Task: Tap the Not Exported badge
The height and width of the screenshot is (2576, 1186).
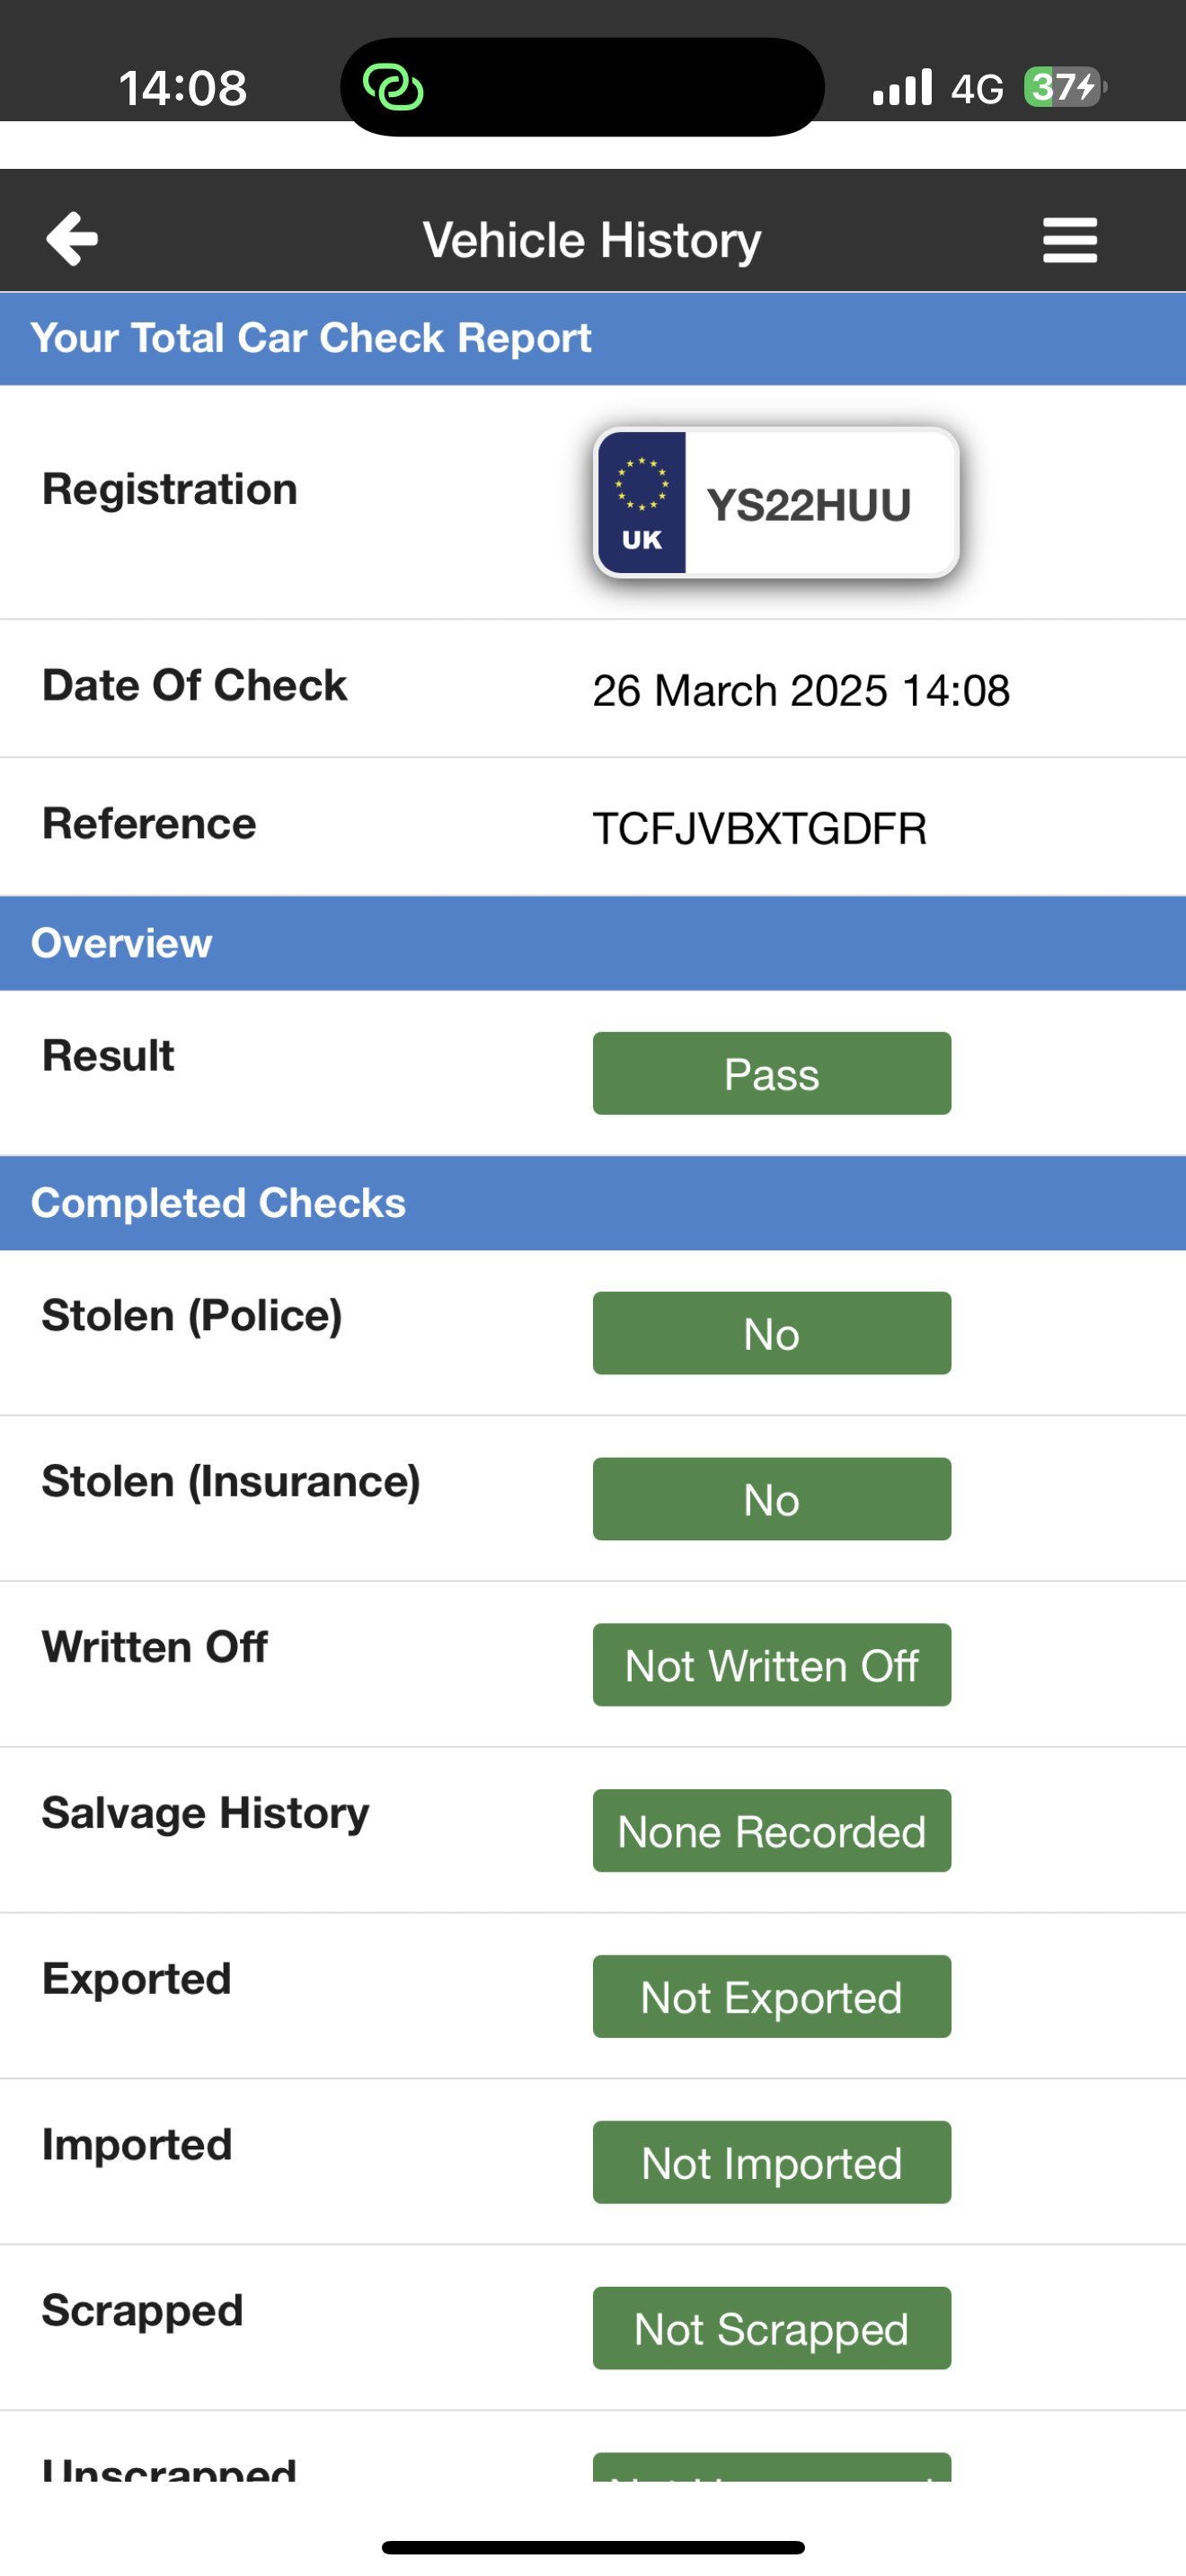Action: tap(772, 1997)
